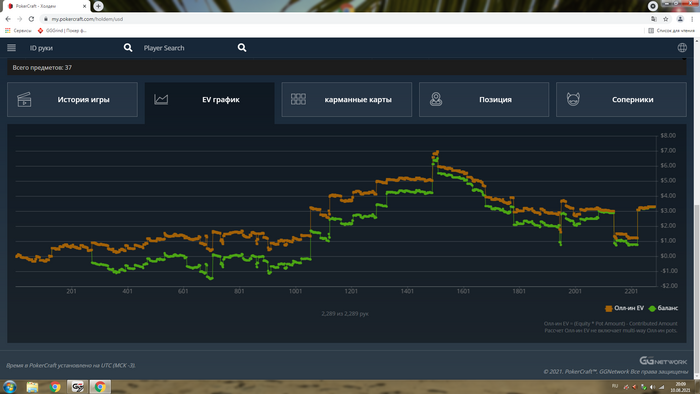This screenshot has height=394, width=700.
Task: Click the address bar URL my.pokercraft.com
Action: [x=87, y=19]
